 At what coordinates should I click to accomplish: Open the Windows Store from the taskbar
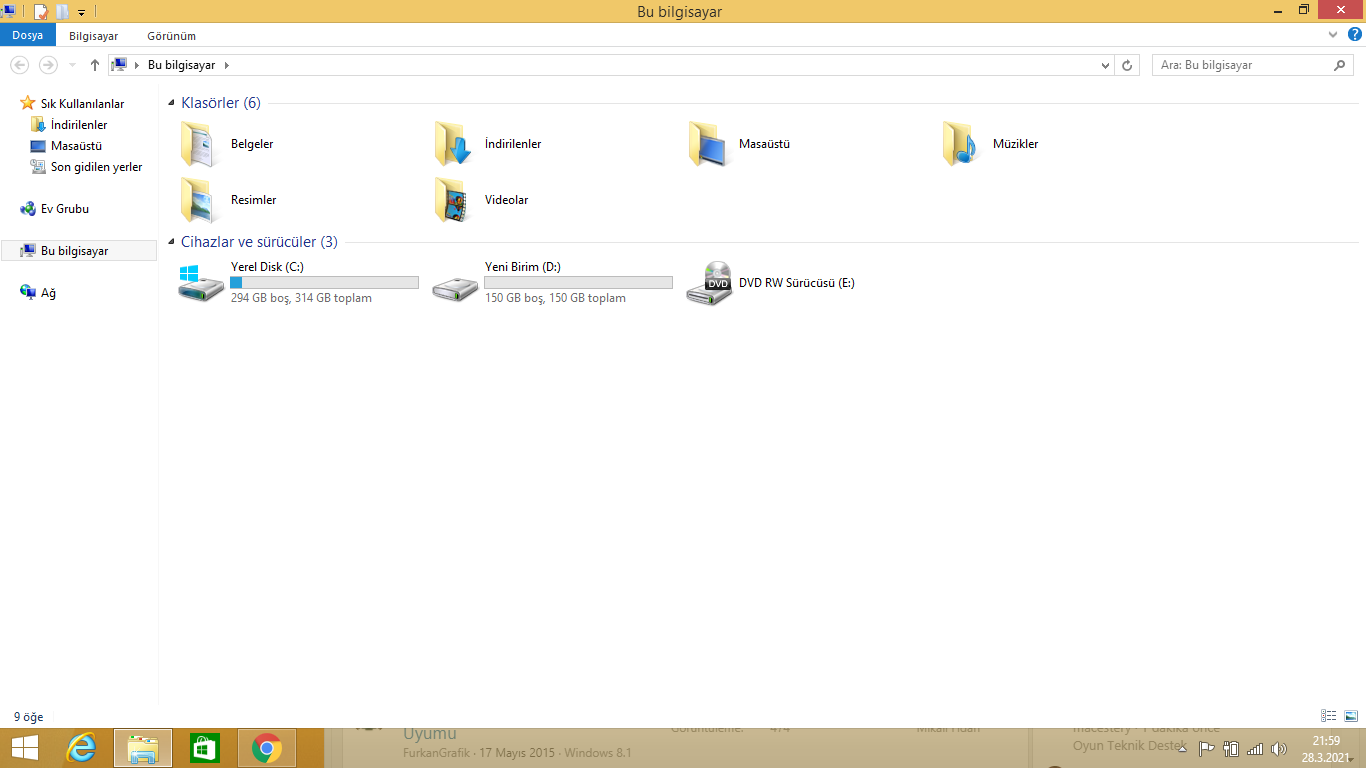coord(205,748)
